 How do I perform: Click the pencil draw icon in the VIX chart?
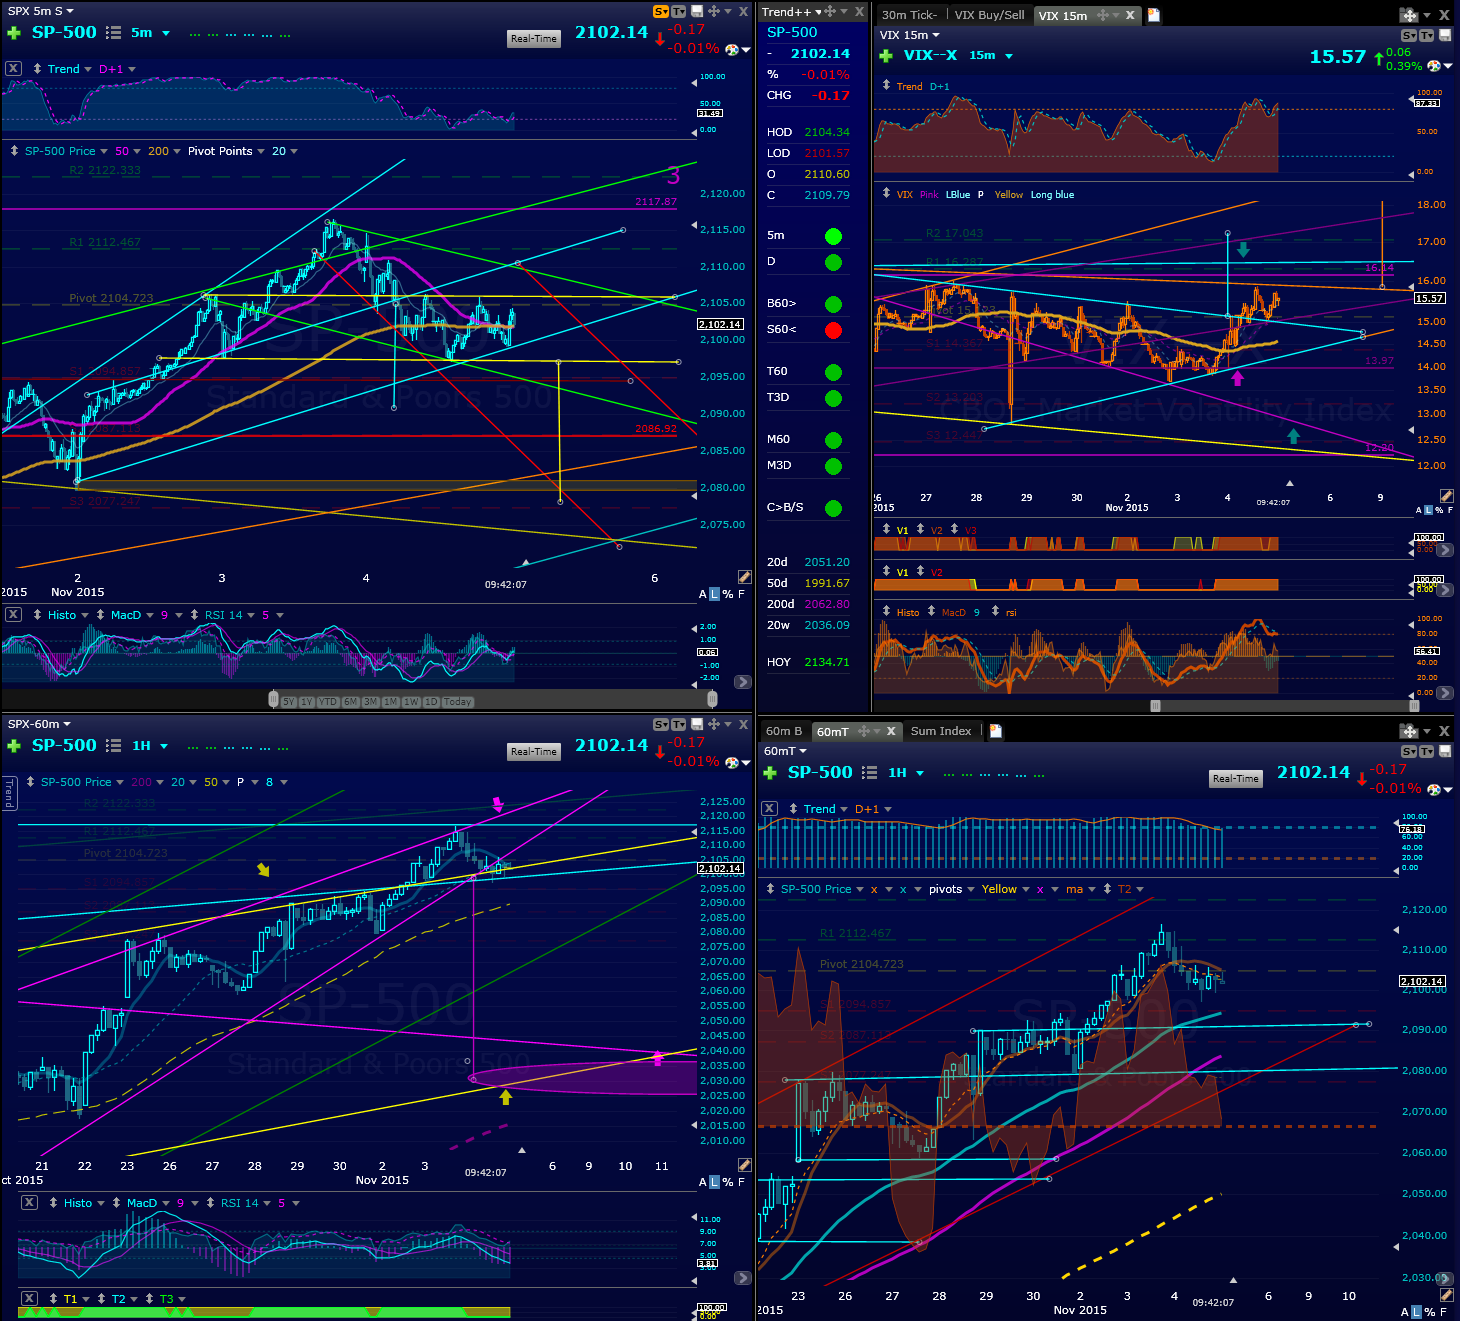coord(1446,496)
